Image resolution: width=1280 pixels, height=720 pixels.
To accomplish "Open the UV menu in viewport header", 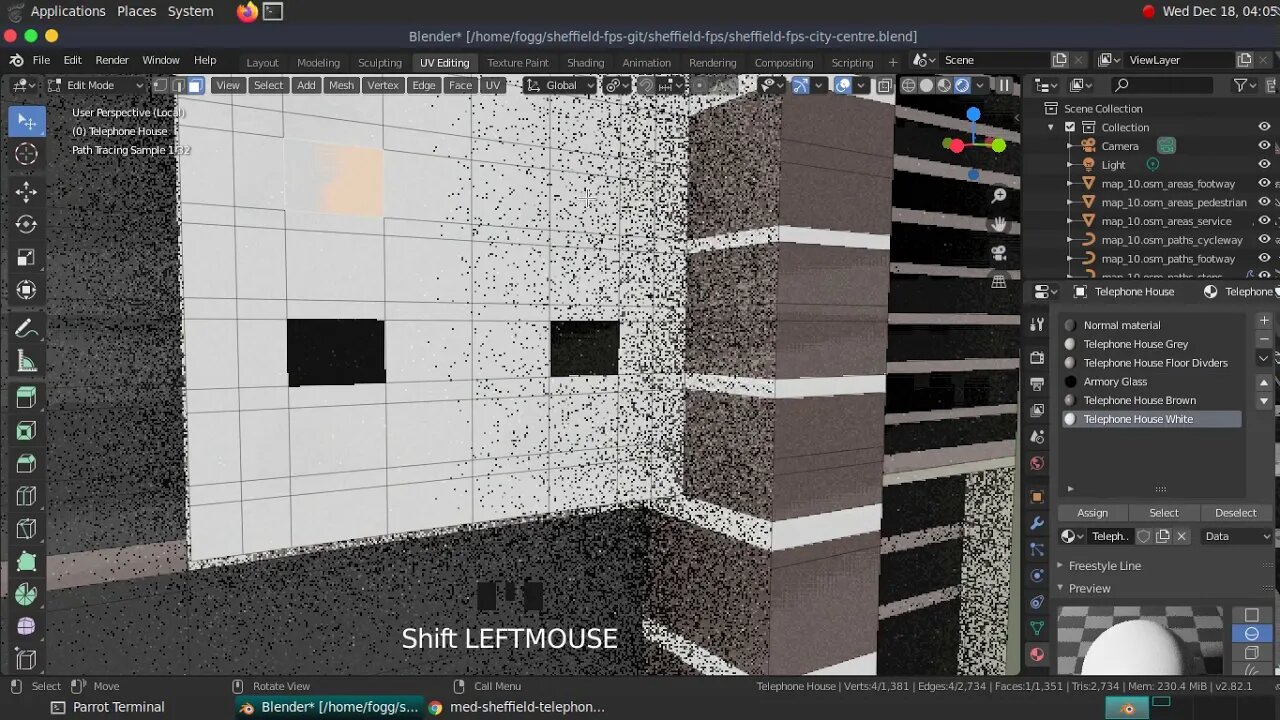I will pyautogui.click(x=492, y=85).
